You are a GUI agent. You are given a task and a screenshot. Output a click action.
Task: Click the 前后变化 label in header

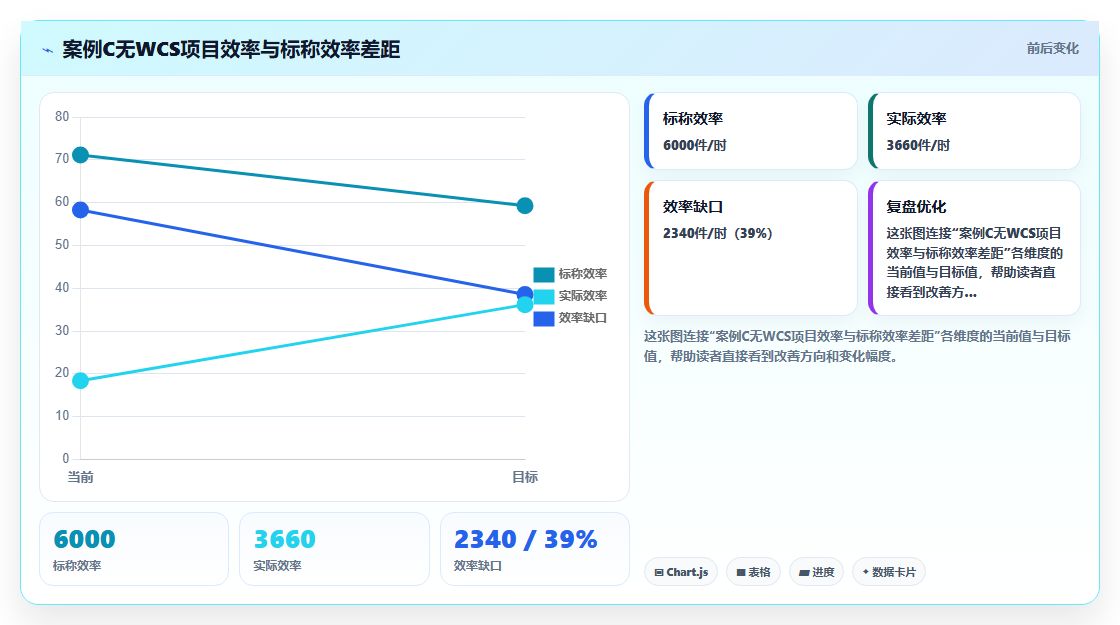[1052, 49]
